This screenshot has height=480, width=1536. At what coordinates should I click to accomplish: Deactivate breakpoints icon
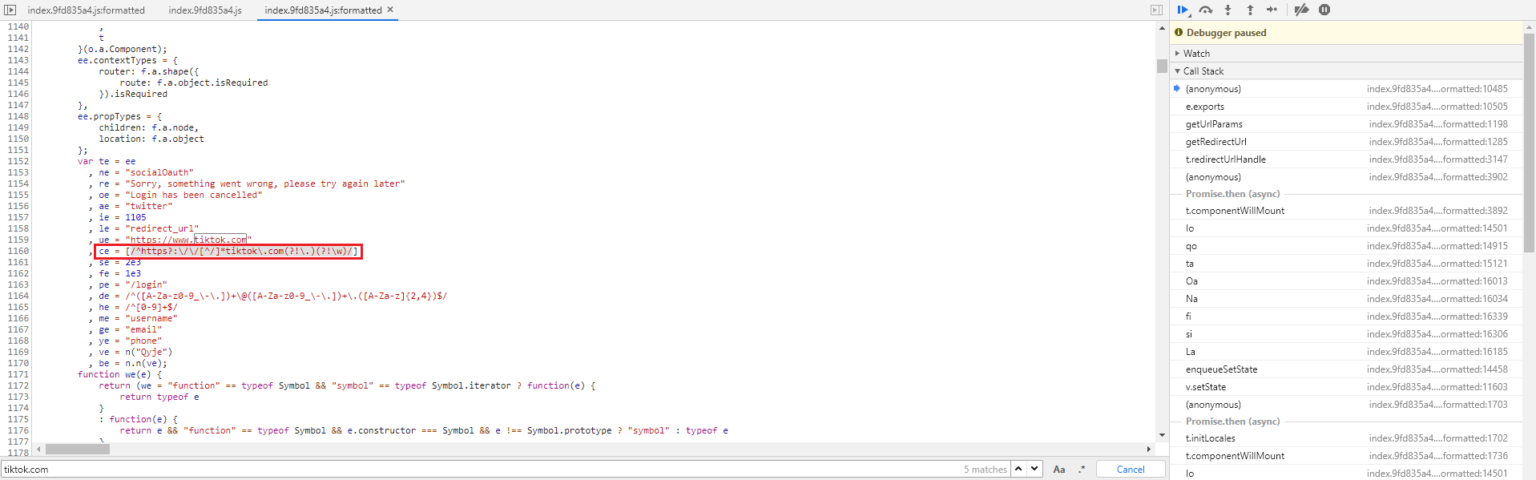pyautogui.click(x=1301, y=10)
